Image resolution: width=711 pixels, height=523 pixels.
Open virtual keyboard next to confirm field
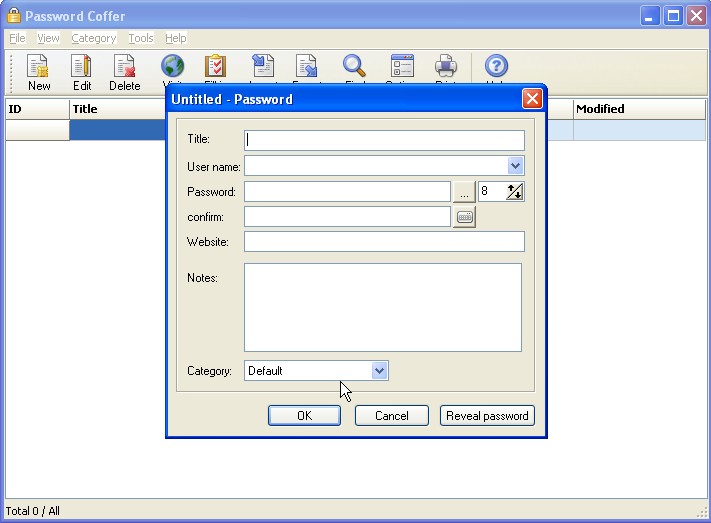click(464, 217)
